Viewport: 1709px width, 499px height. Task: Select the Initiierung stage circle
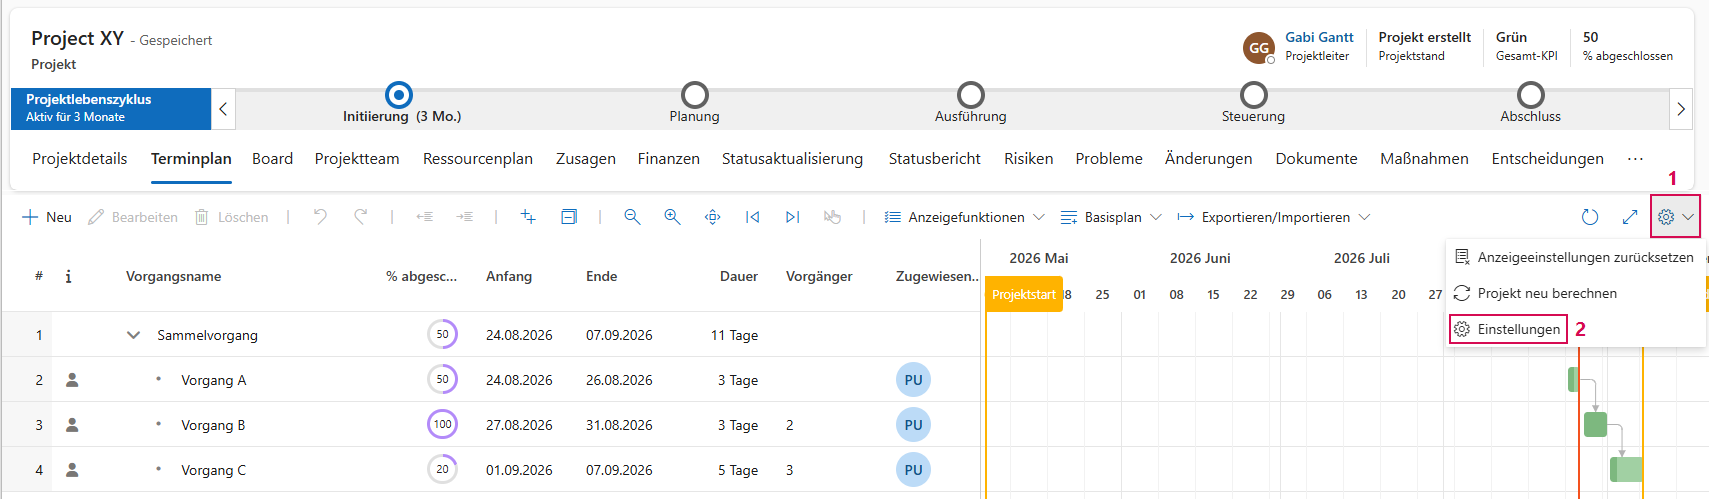coord(399,95)
